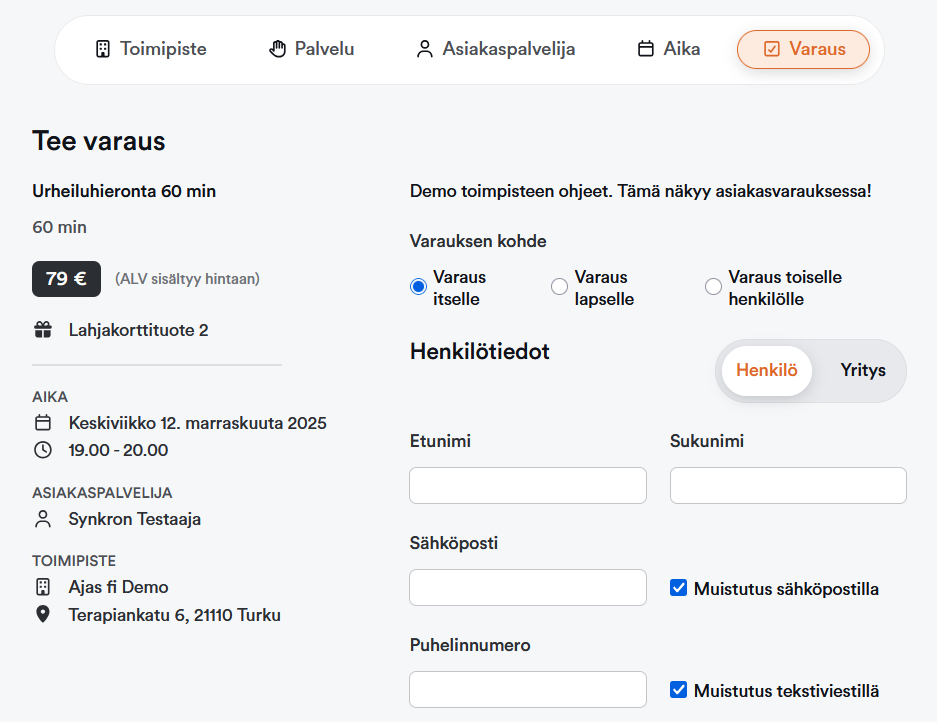Click into the Sähköposti text field

click(x=528, y=588)
